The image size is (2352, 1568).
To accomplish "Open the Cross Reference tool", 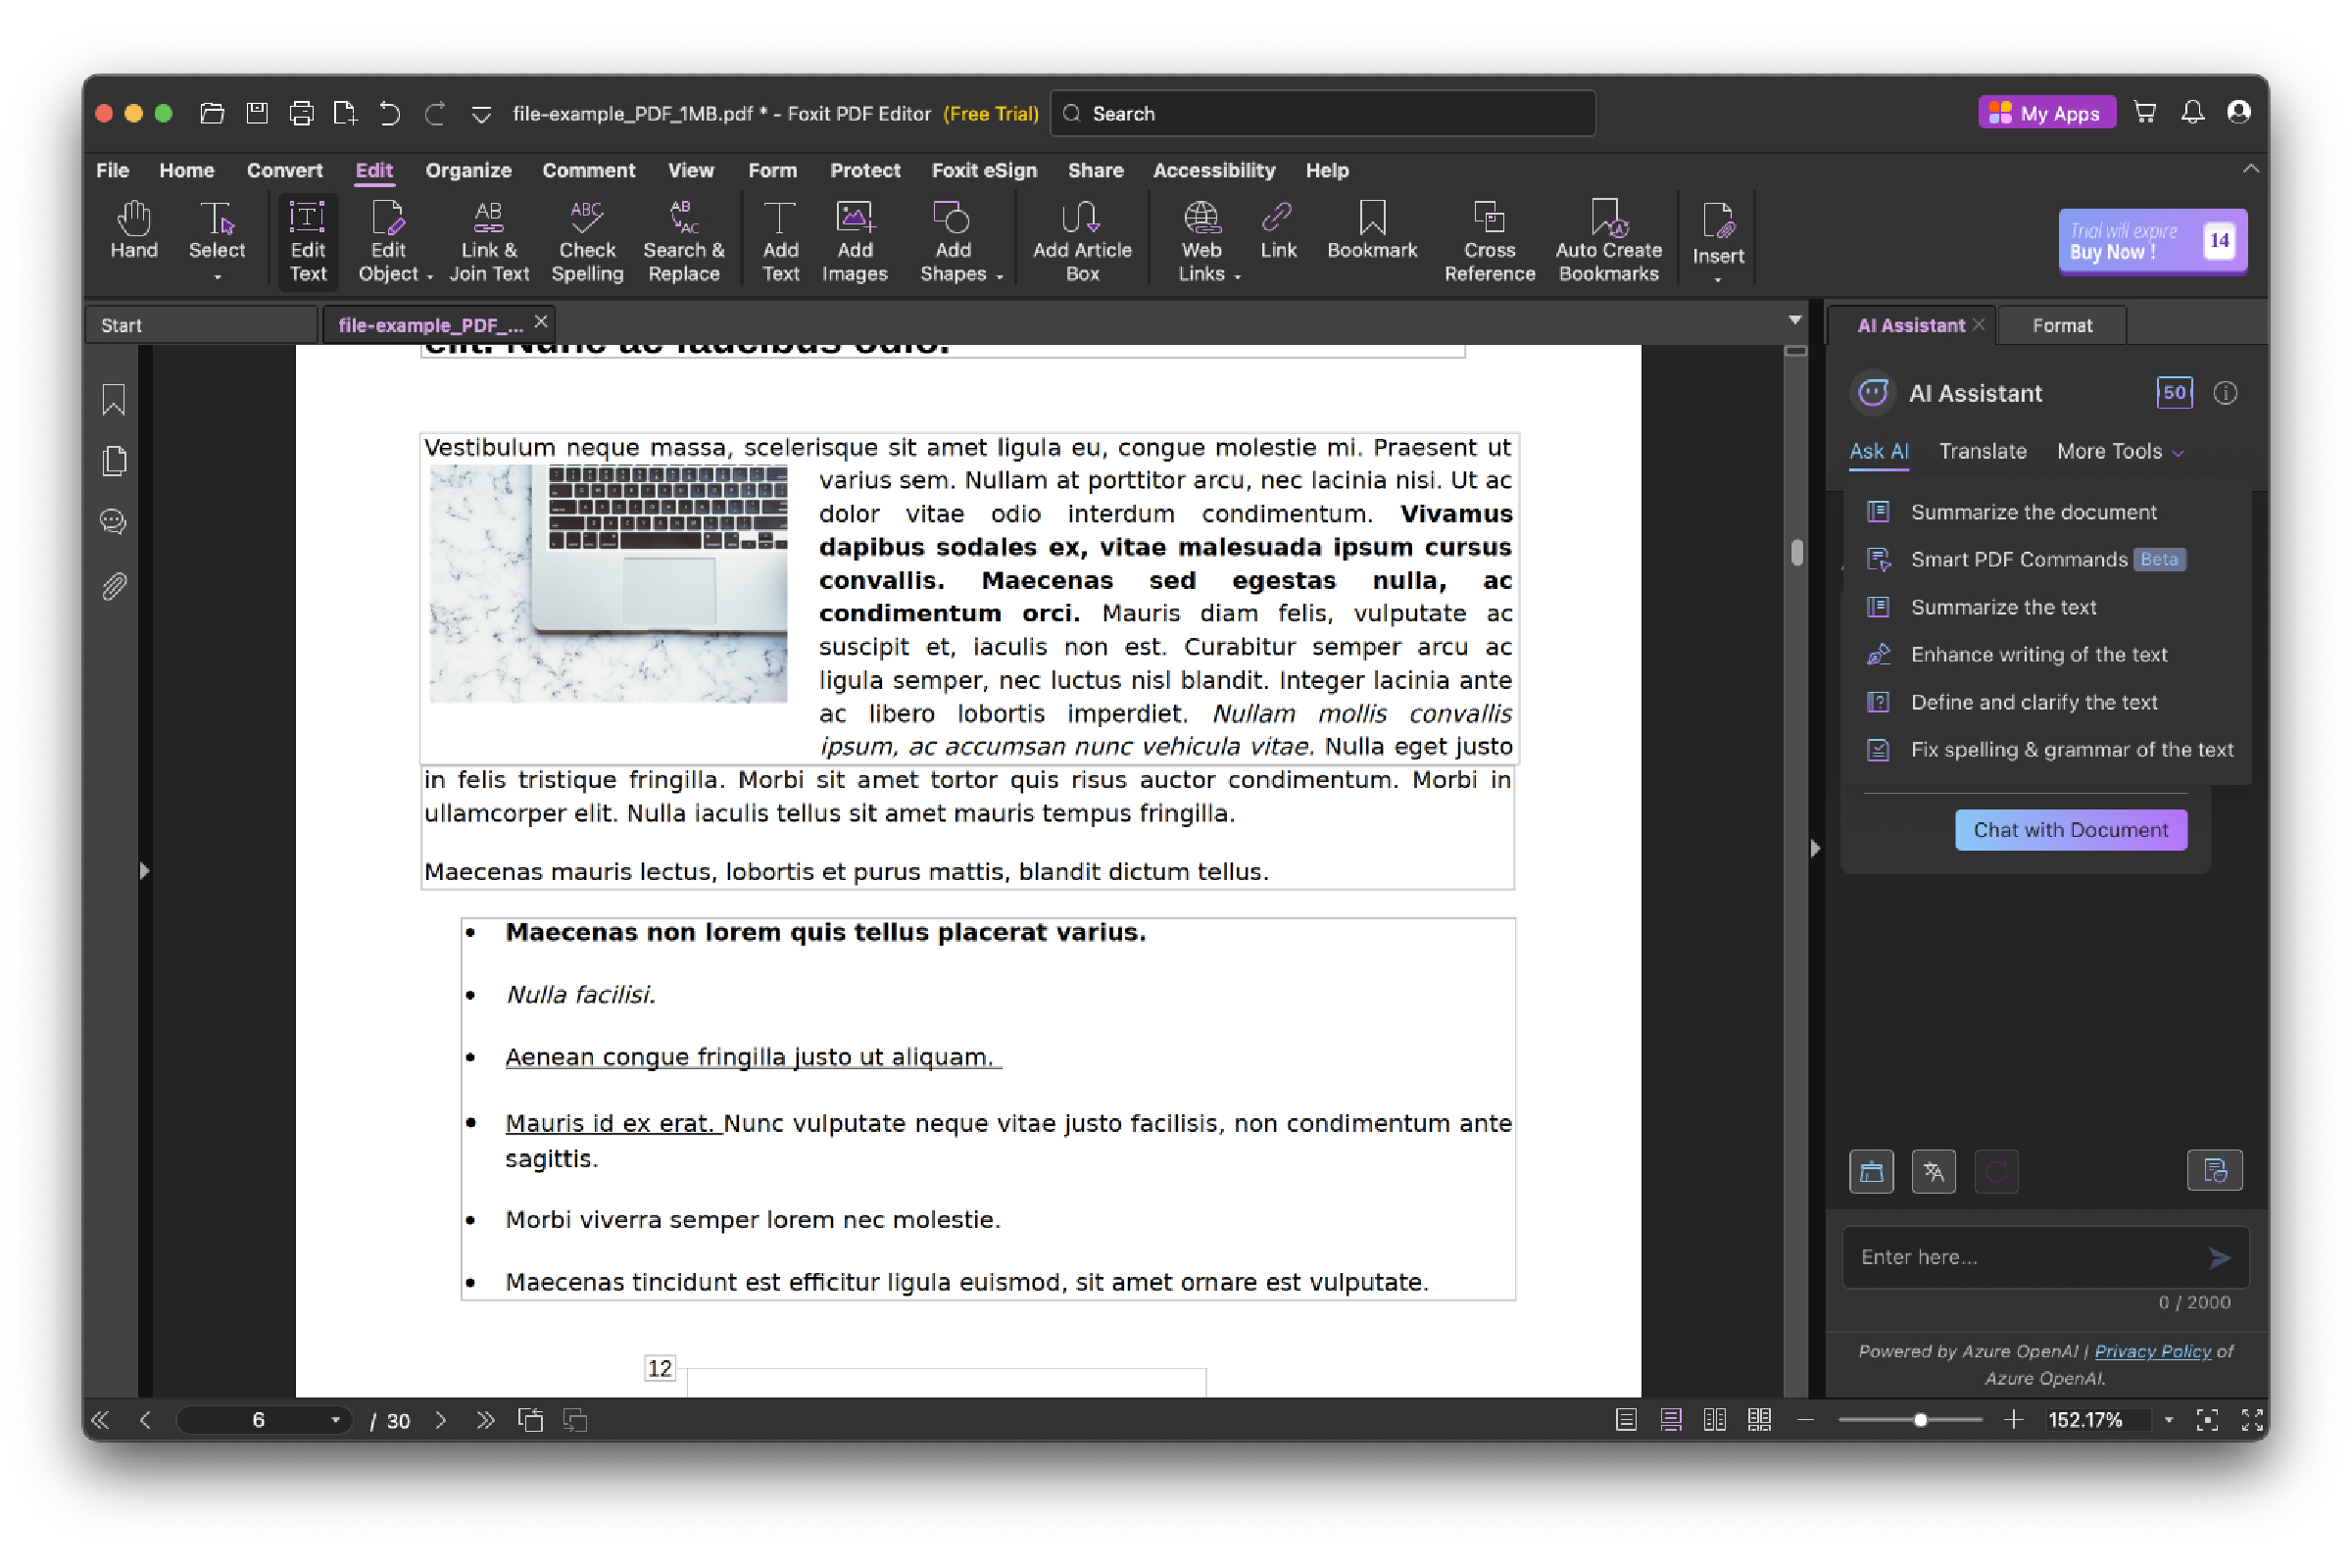I will [1489, 239].
